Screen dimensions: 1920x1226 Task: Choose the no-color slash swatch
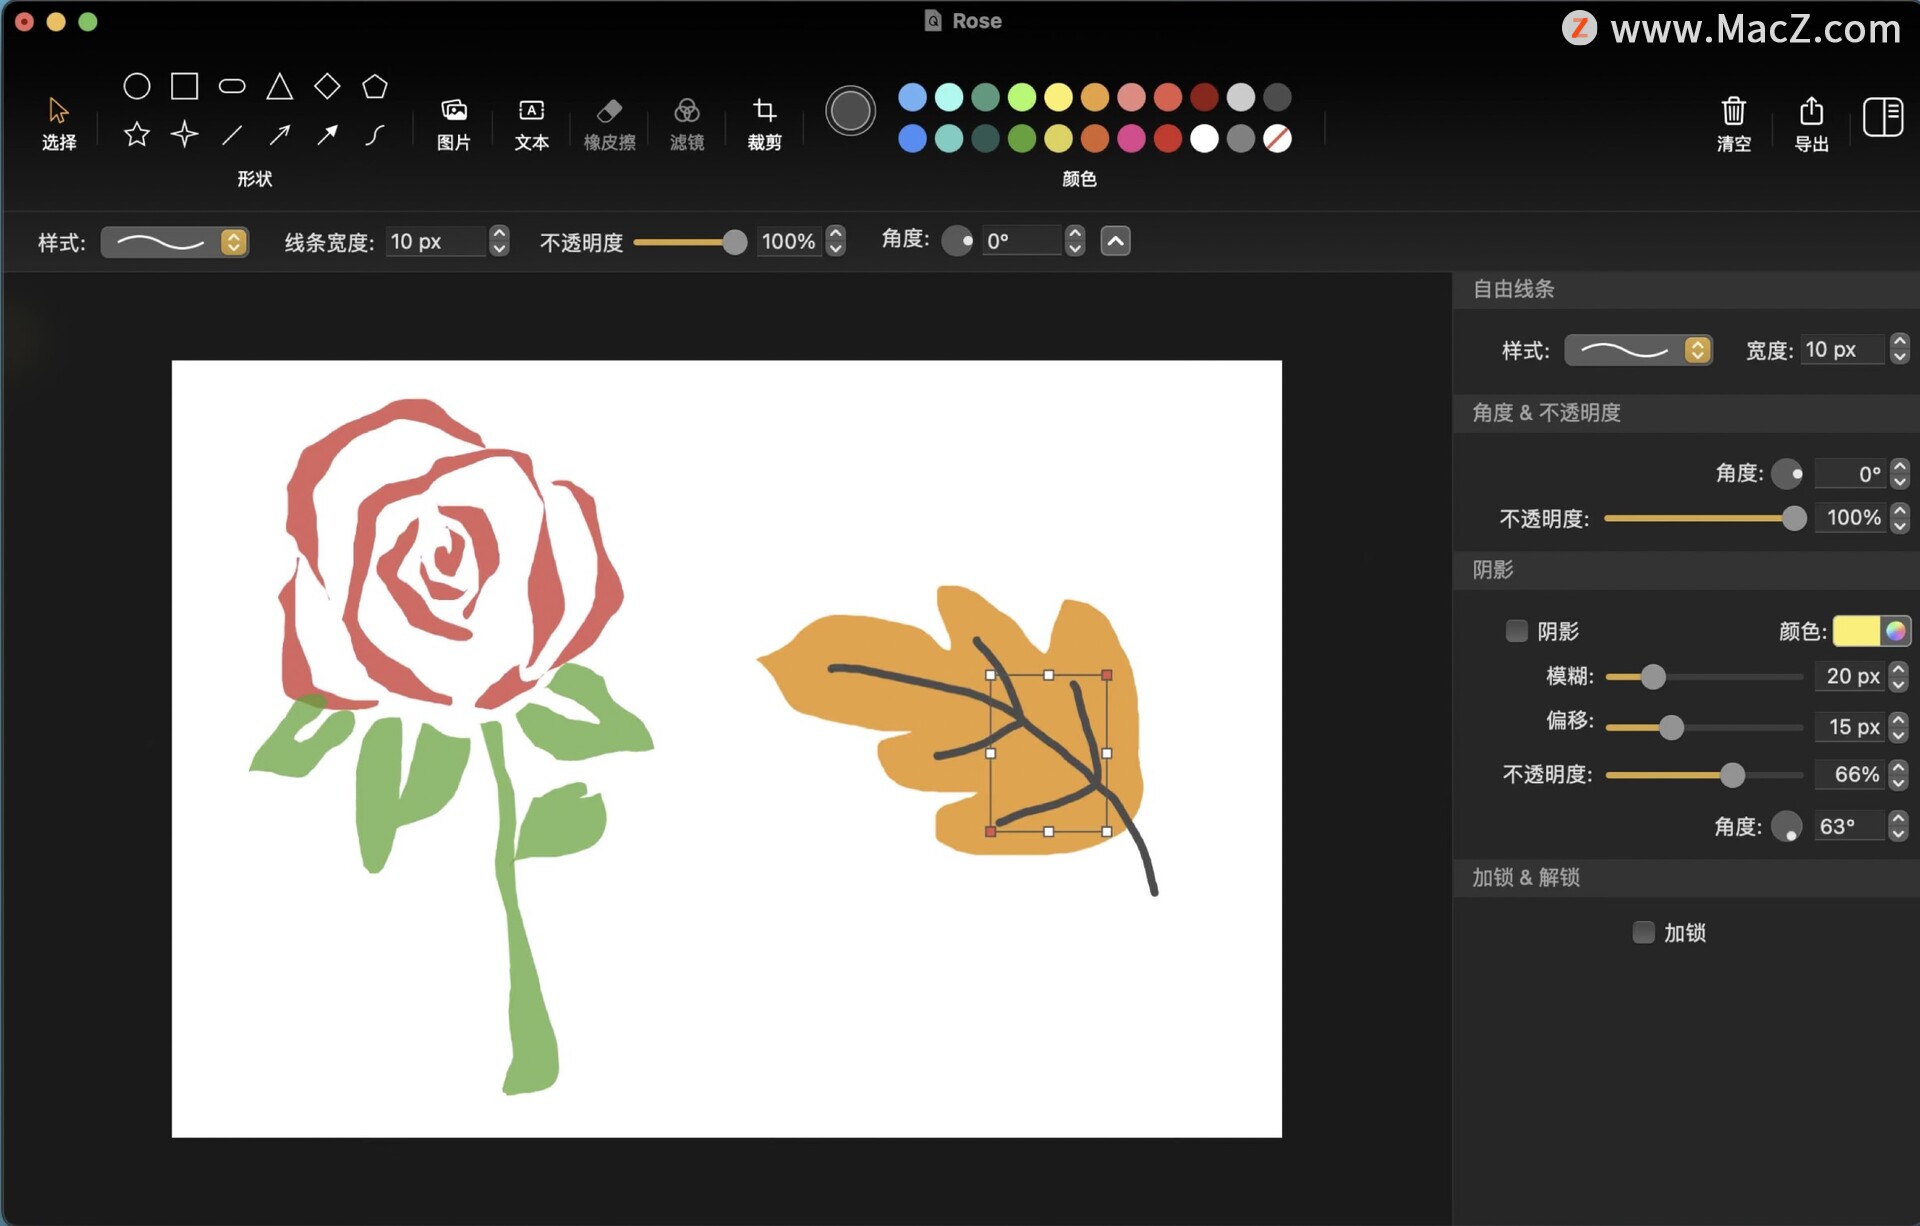[x=1277, y=138]
